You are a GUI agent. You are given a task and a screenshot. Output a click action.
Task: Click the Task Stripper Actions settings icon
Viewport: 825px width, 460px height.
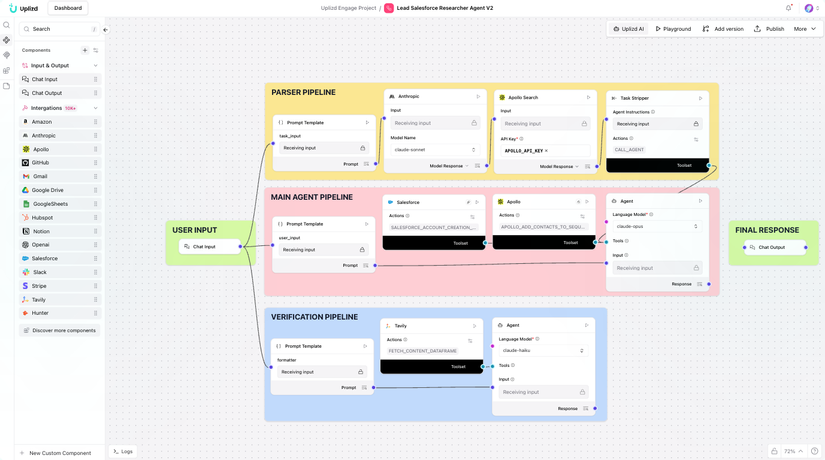click(x=696, y=139)
